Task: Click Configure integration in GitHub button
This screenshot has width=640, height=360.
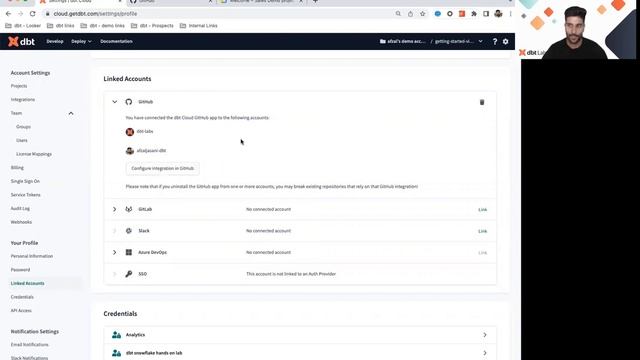Action: 162,168
